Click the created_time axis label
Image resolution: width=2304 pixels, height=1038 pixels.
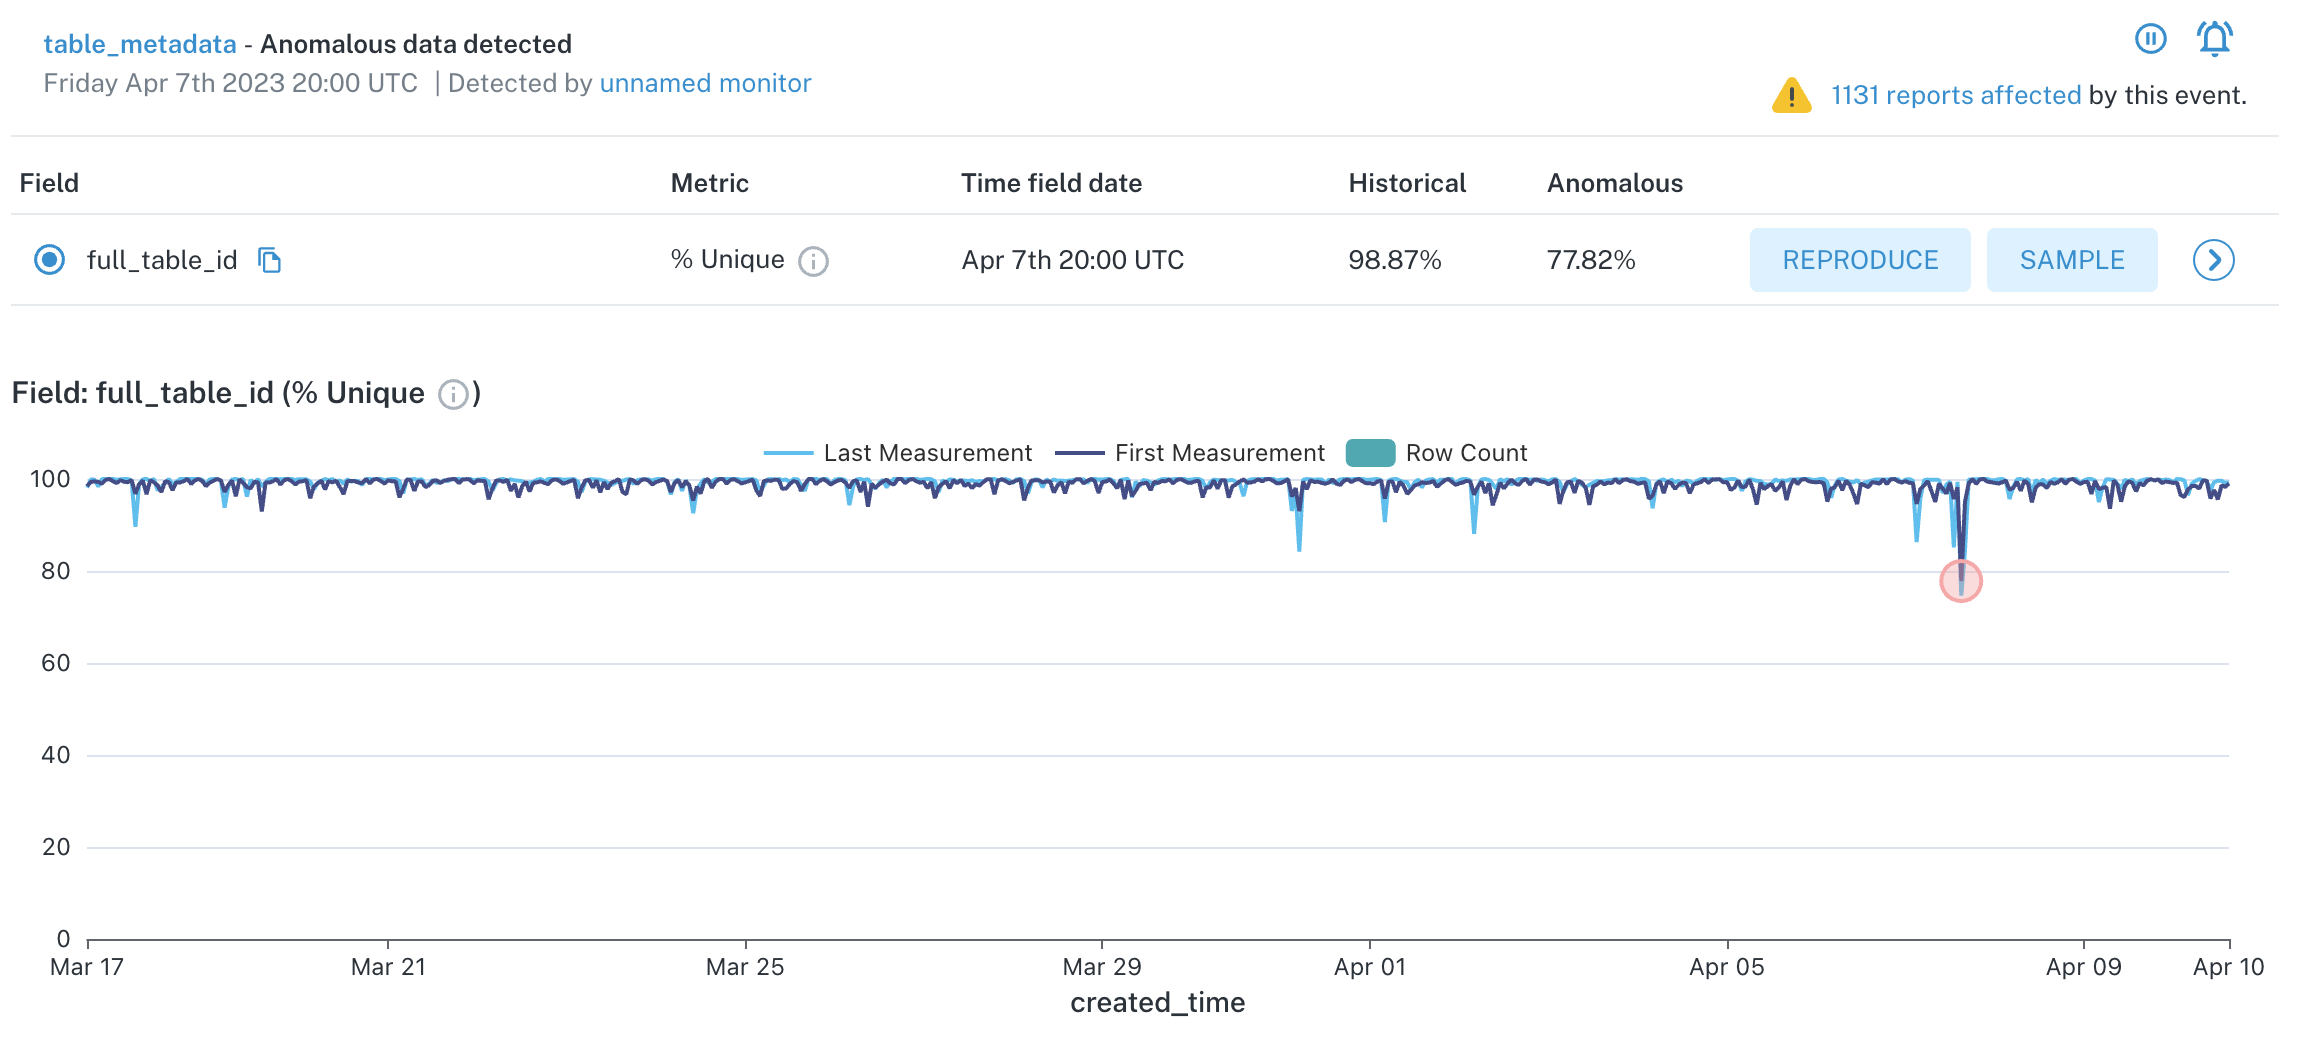coord(1157,1003)
